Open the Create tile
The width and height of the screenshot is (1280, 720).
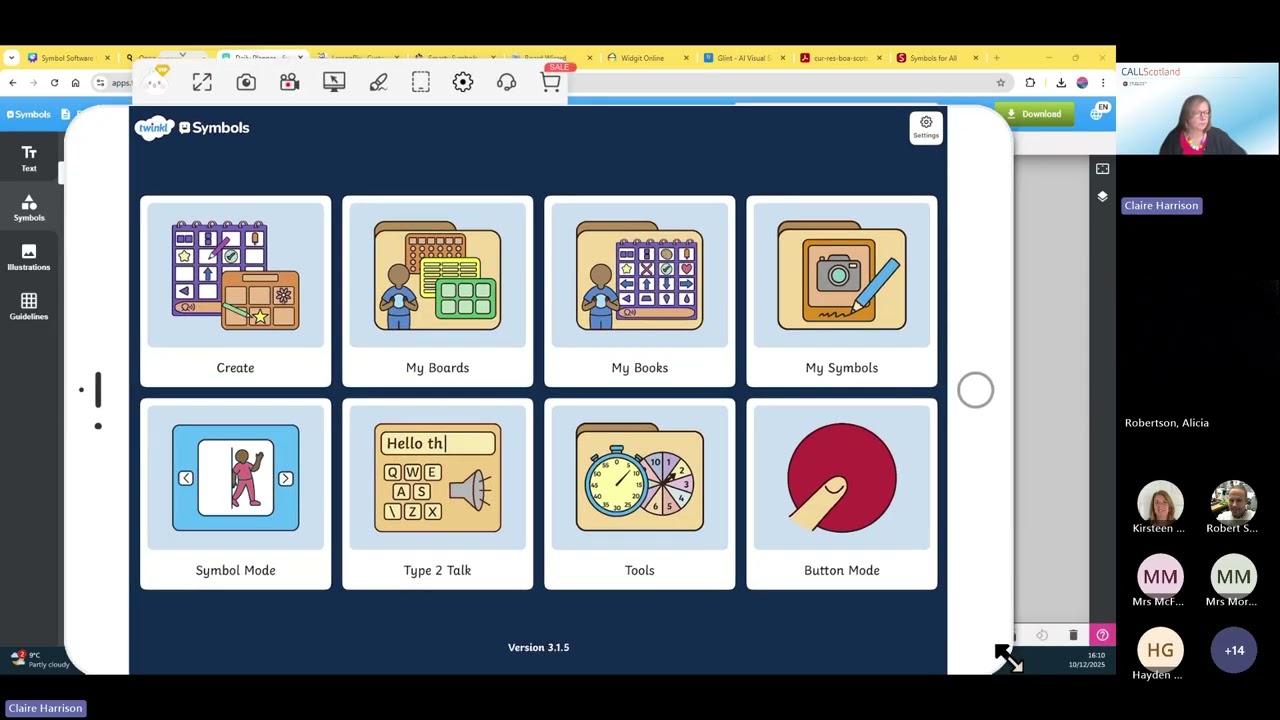click(235, 291)
